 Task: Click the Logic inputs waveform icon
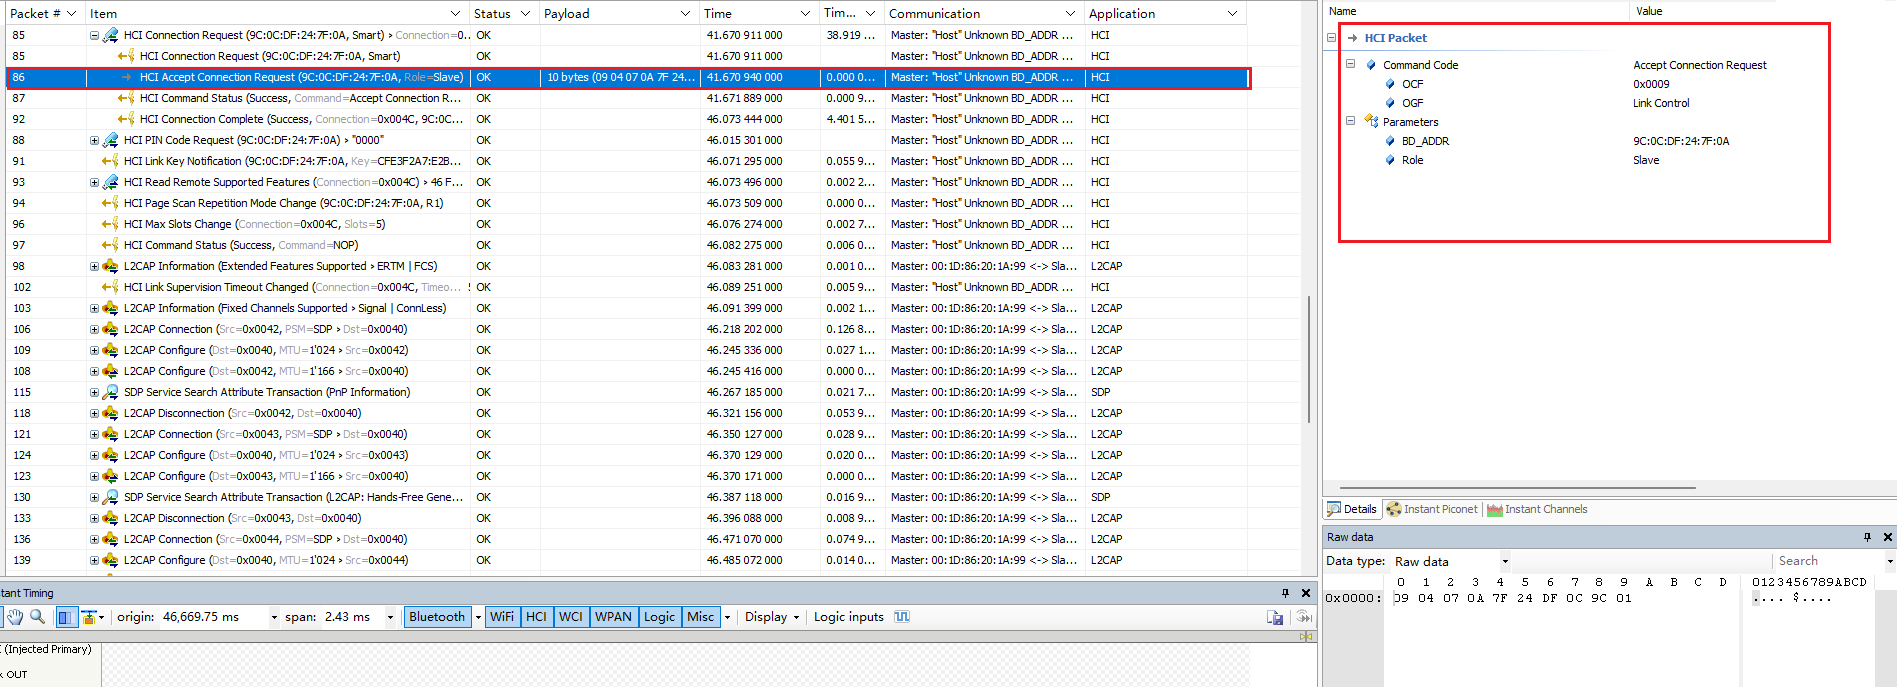click(902, 617)
